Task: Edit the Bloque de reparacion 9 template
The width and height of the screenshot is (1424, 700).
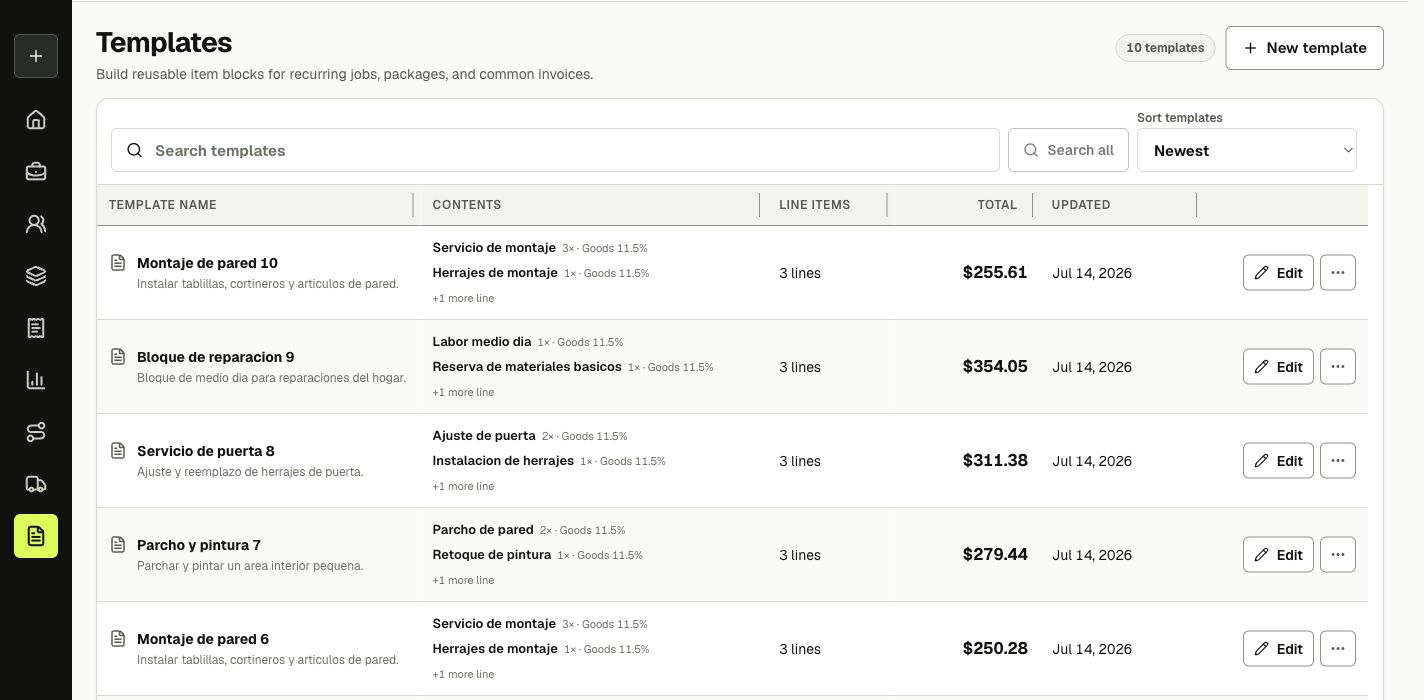Action: tap(1278, 366)
